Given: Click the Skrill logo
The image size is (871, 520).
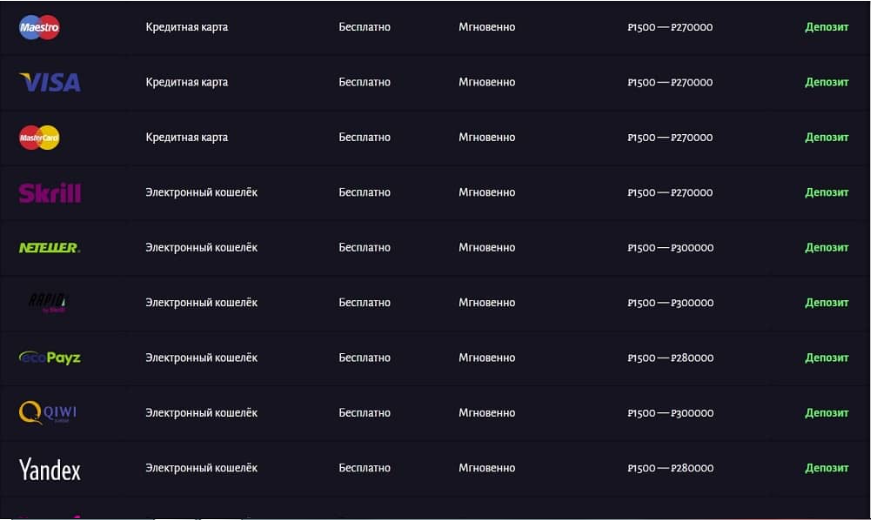Looking at the screenshot, I should (x=50, y=192).
